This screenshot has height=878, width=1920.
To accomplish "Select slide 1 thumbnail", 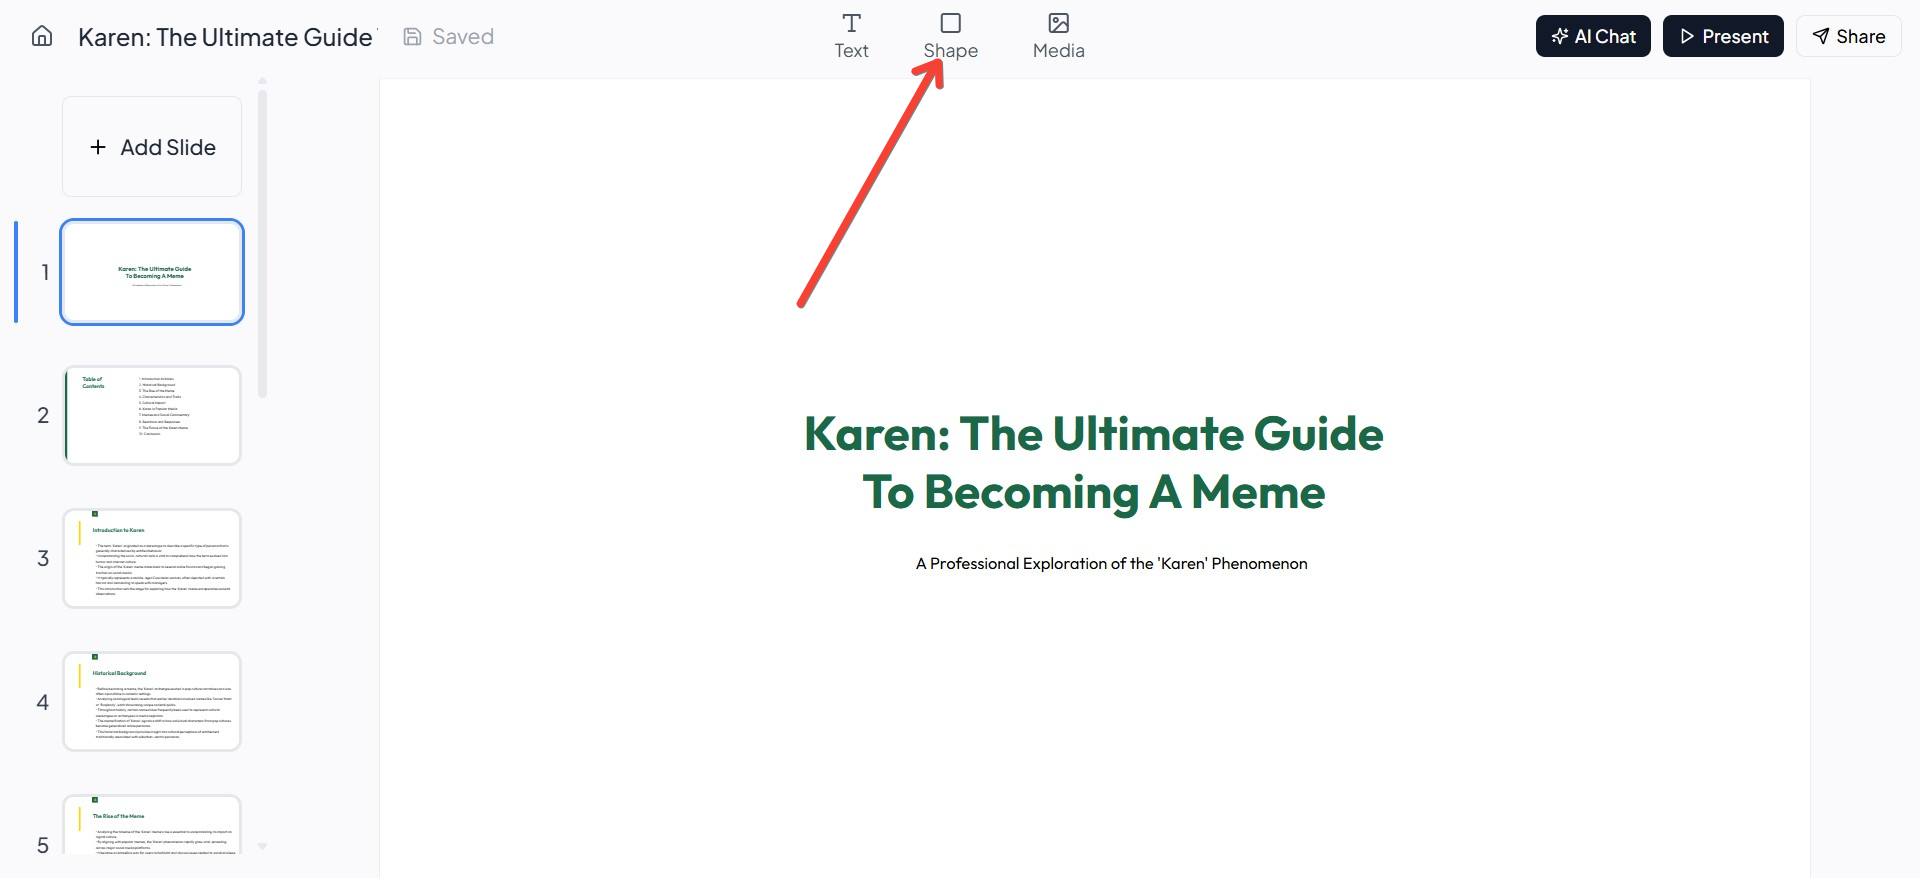I will (152, 272).
